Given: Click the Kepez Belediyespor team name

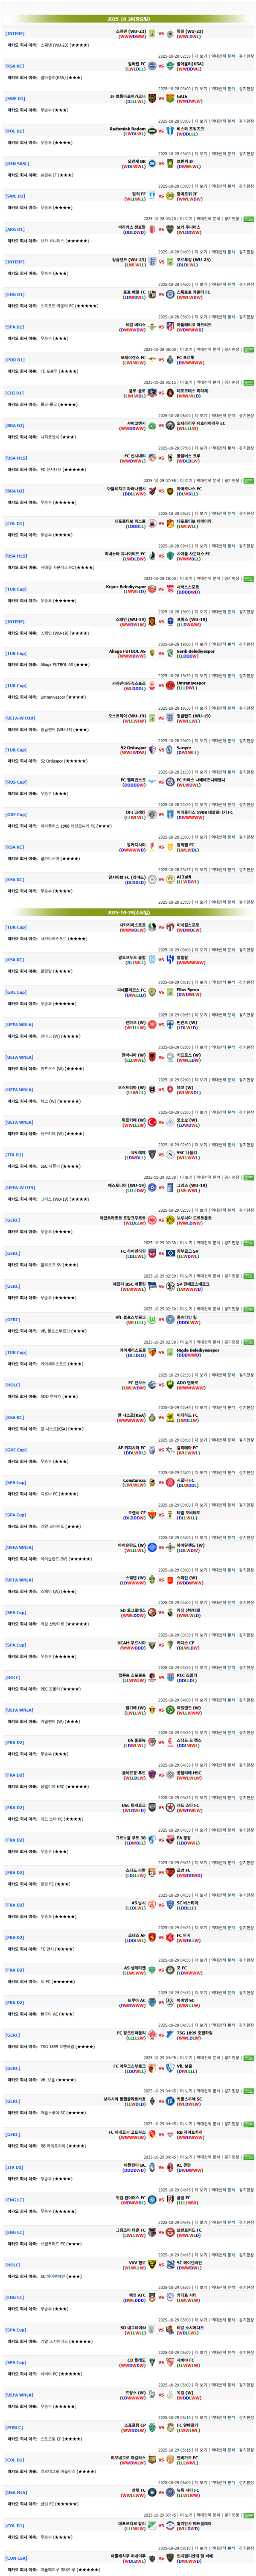Looking at the screenshot, I should tap(126, 586).
